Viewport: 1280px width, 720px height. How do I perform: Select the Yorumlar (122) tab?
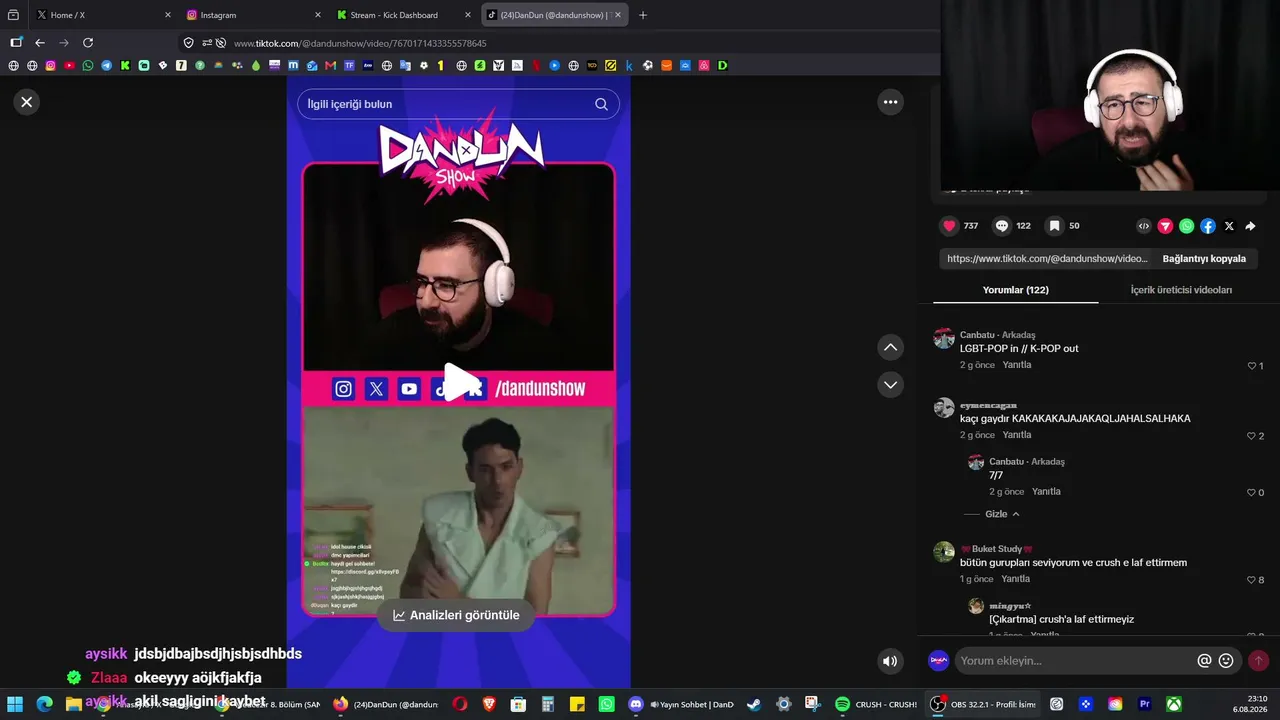1015,290
